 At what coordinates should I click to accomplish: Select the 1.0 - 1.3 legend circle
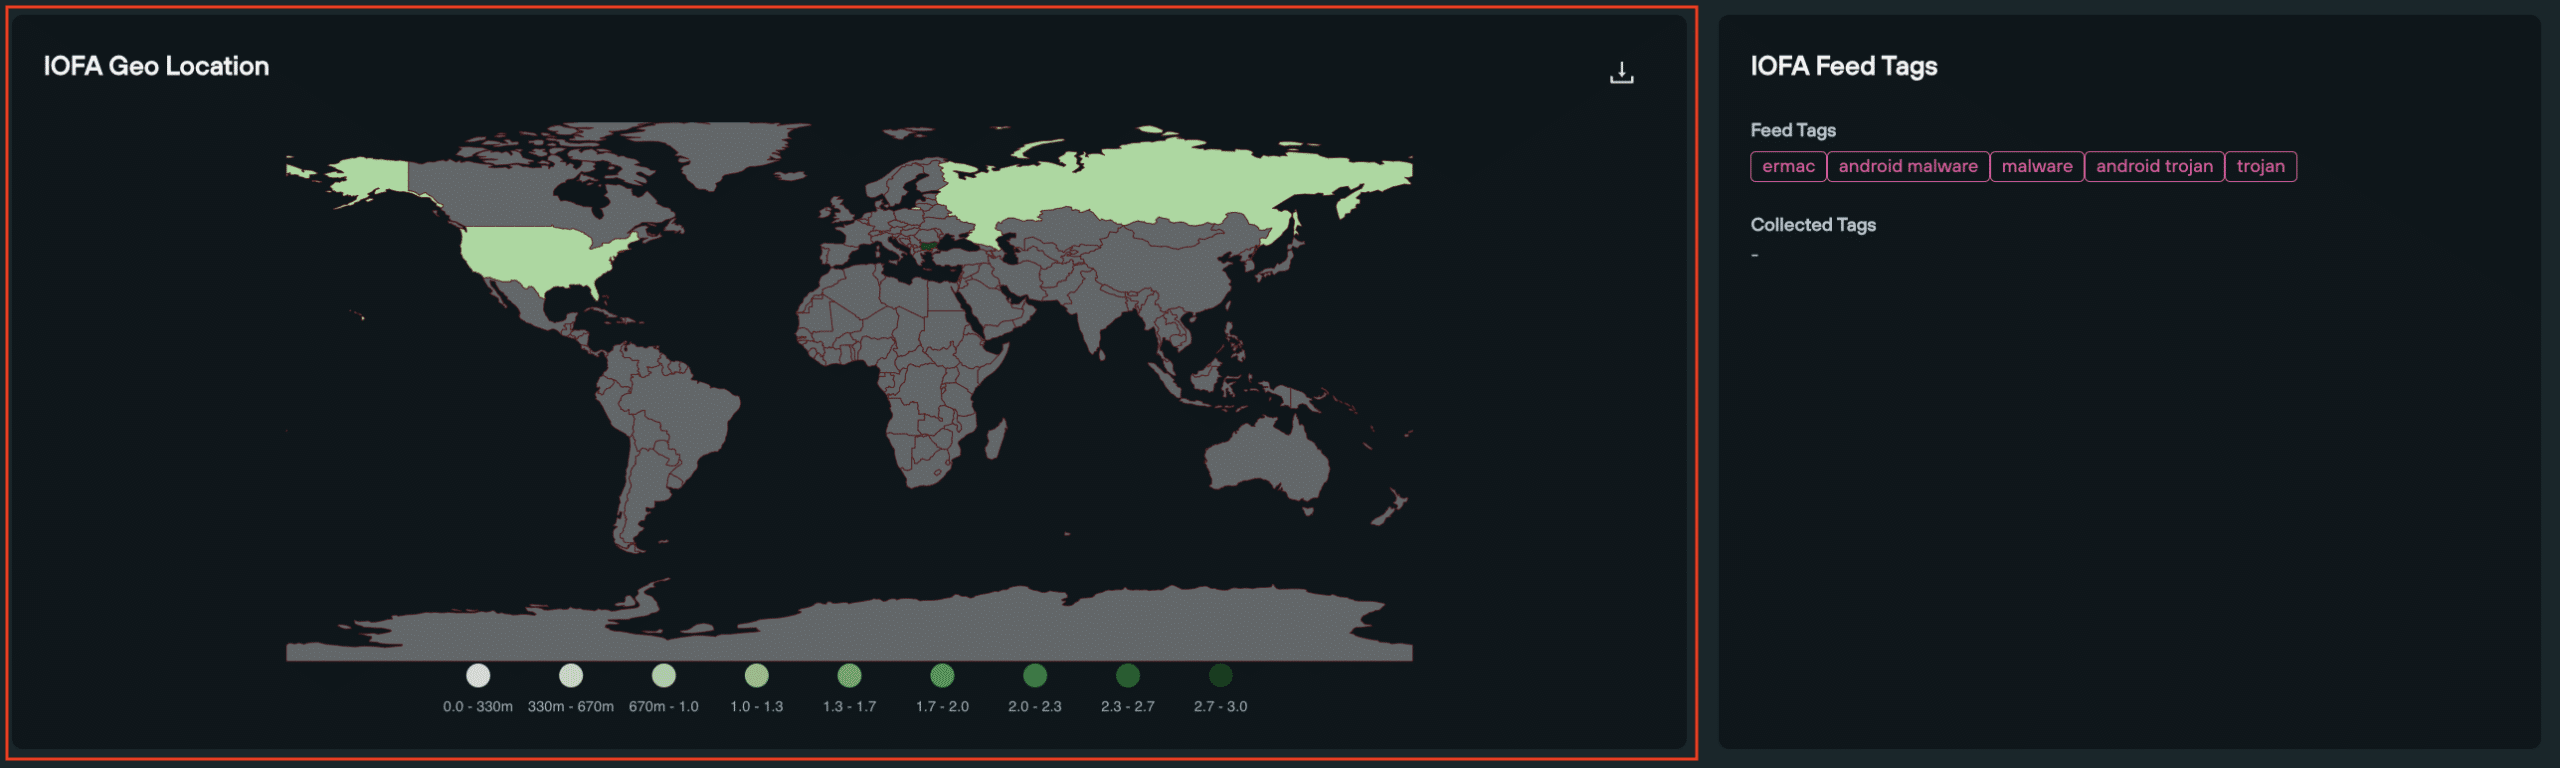point(757,676)
